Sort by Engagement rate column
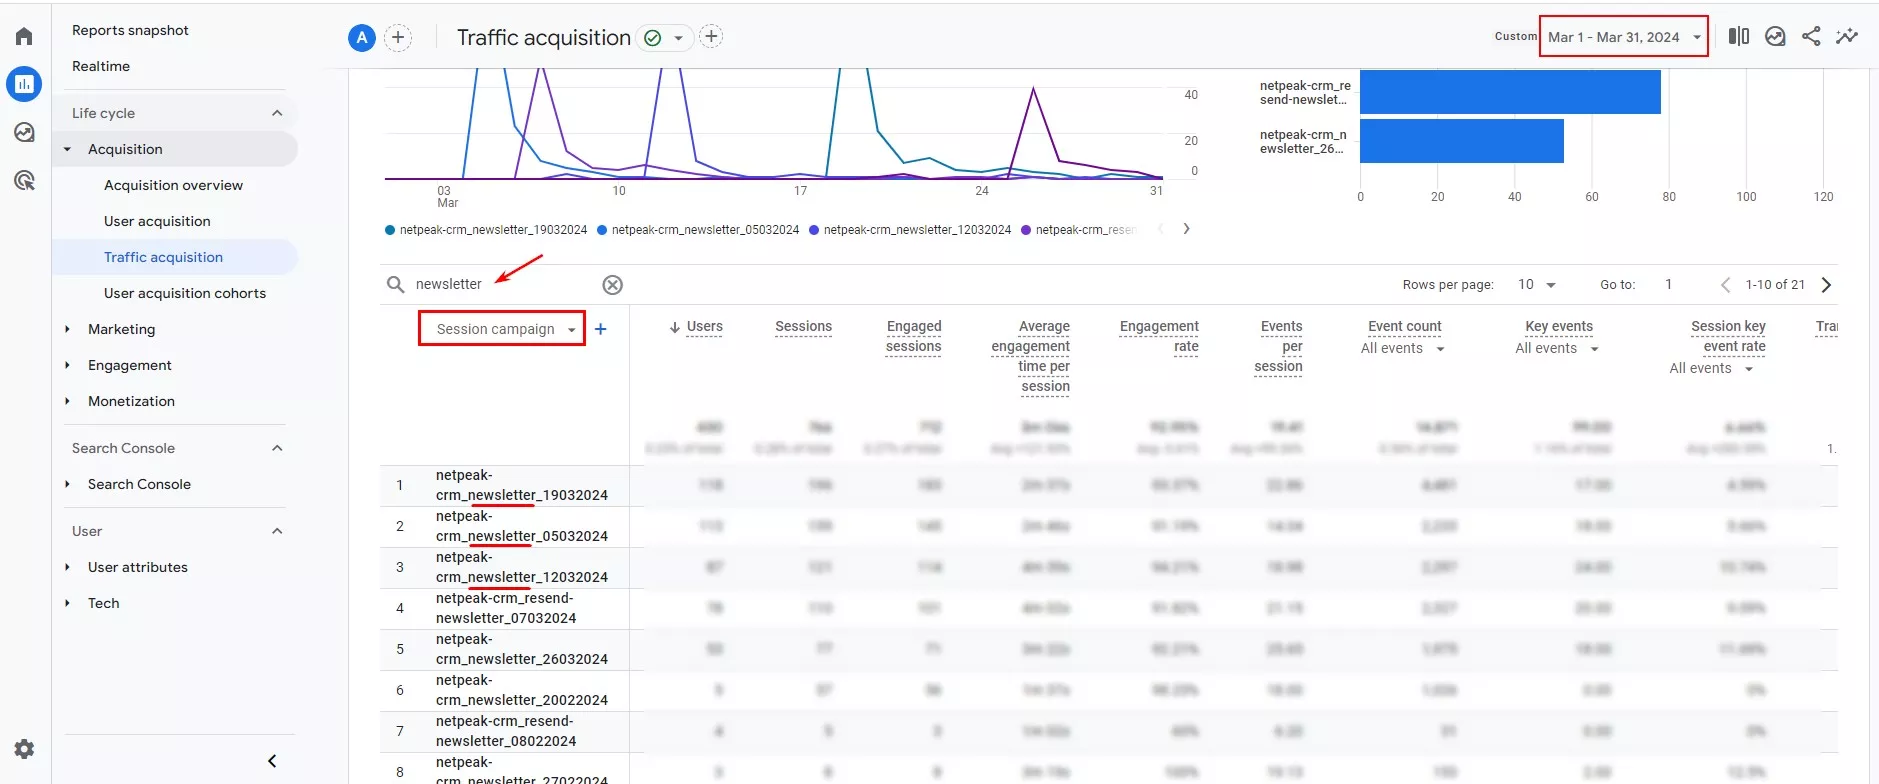 pyautogui.click(x=1159, y=337)
